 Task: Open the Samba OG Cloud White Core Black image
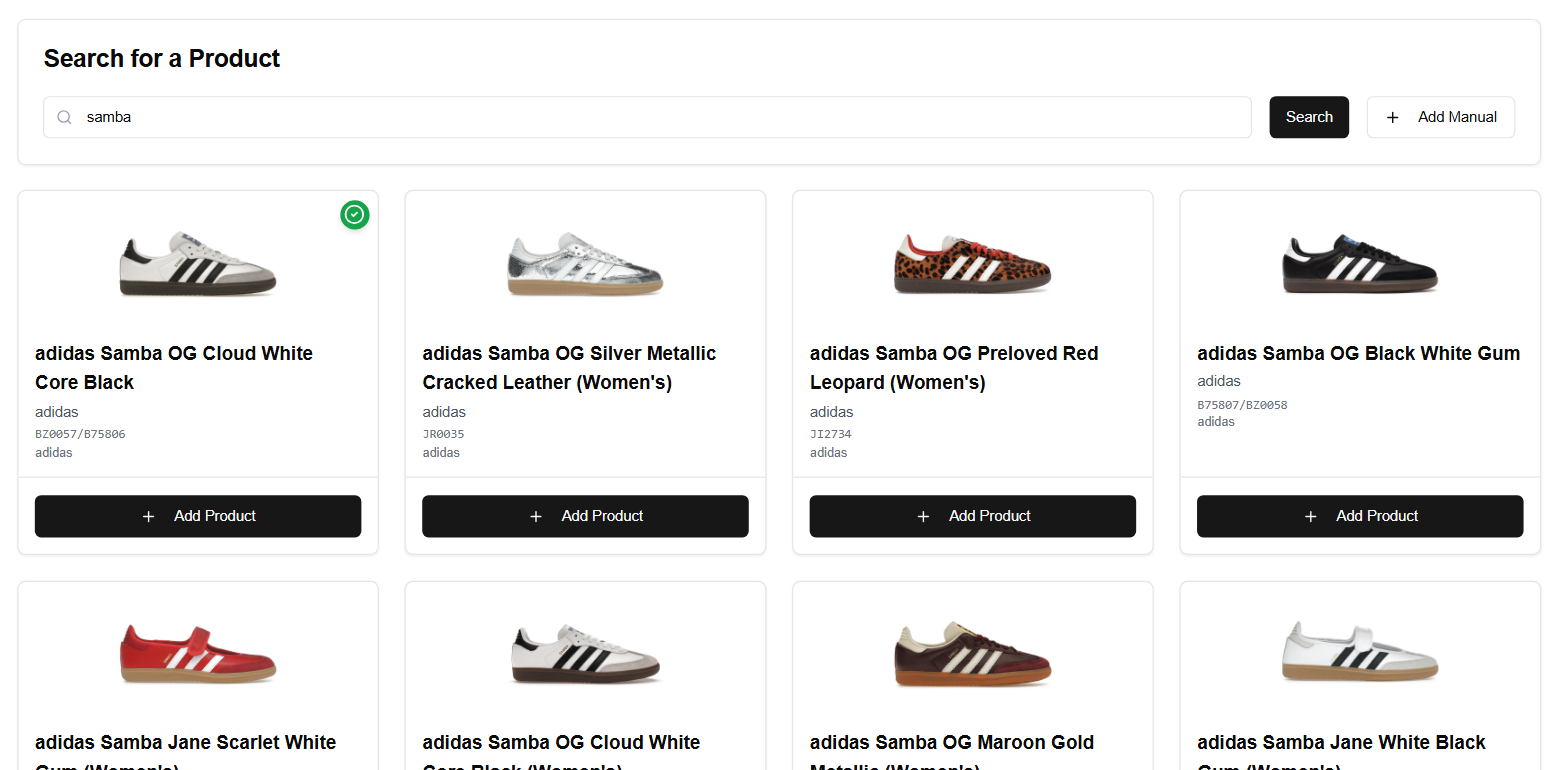[x=198, y=264]
